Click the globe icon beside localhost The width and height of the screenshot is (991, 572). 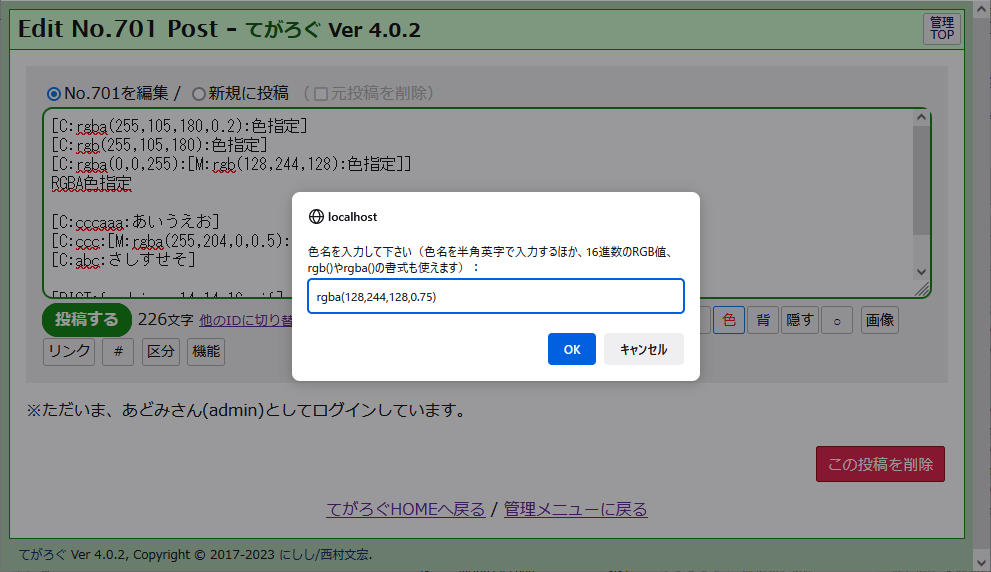316,217
